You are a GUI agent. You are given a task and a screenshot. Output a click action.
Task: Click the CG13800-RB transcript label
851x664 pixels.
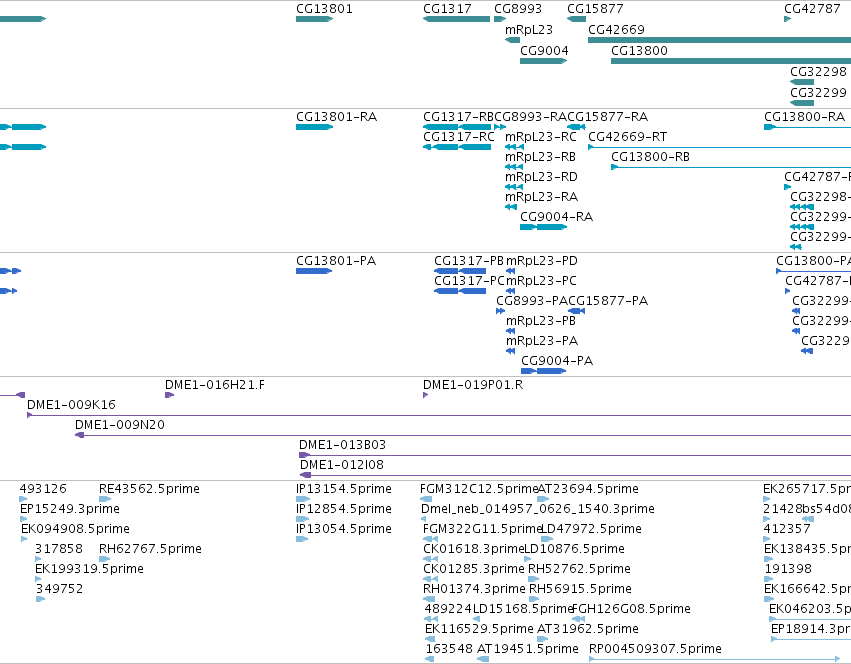point(650,157)
